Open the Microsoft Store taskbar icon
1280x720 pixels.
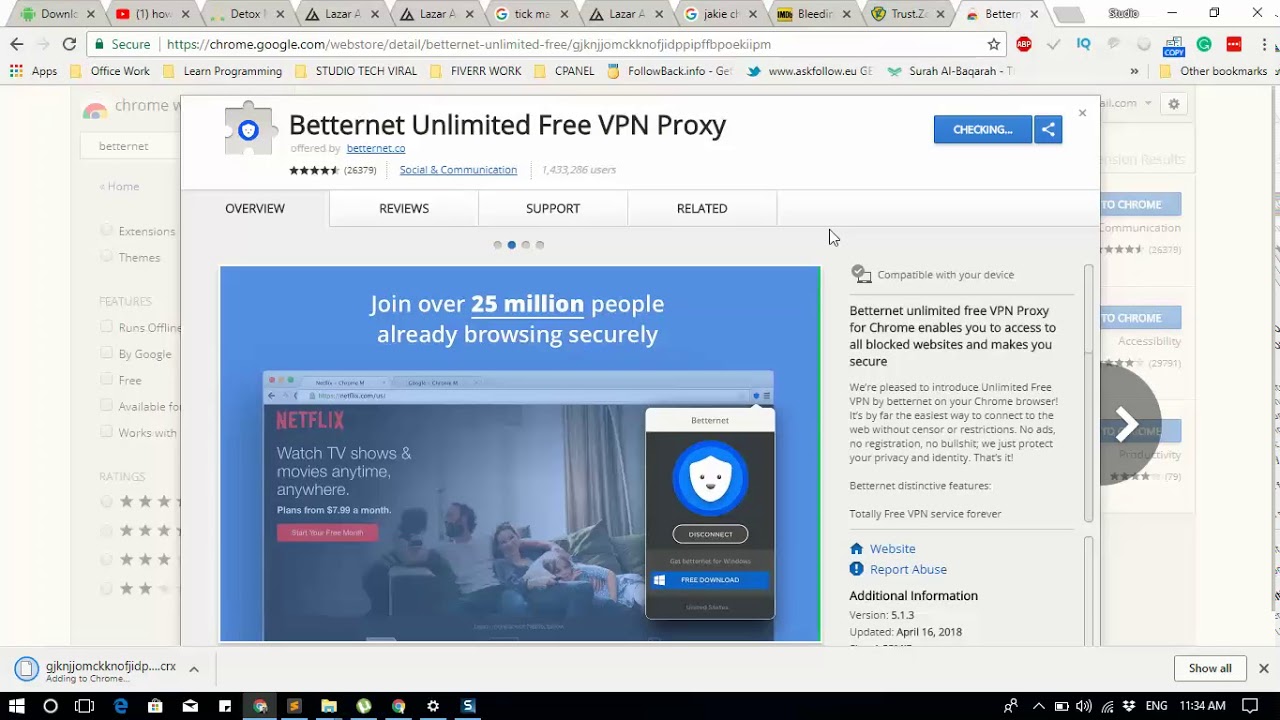coord(155,706)
